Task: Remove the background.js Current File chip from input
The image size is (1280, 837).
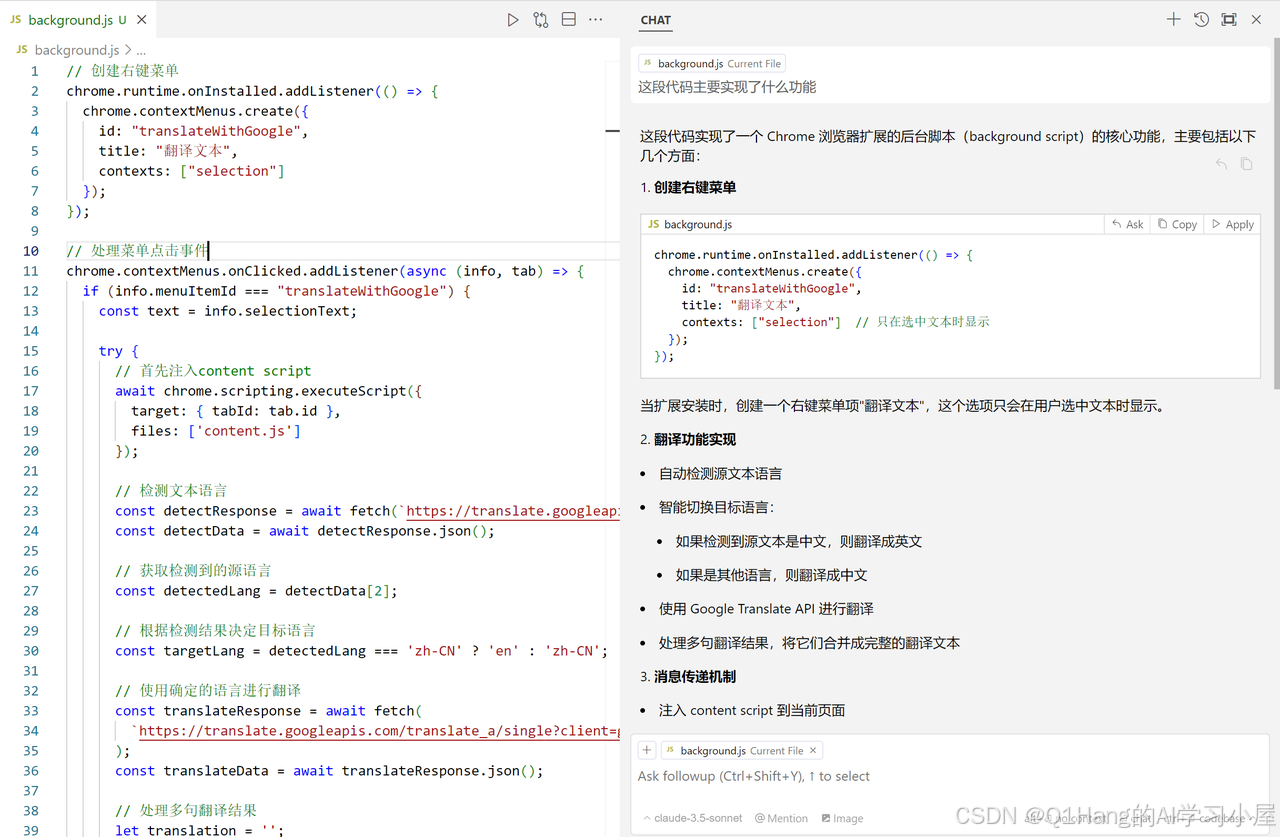Action: 813,750
